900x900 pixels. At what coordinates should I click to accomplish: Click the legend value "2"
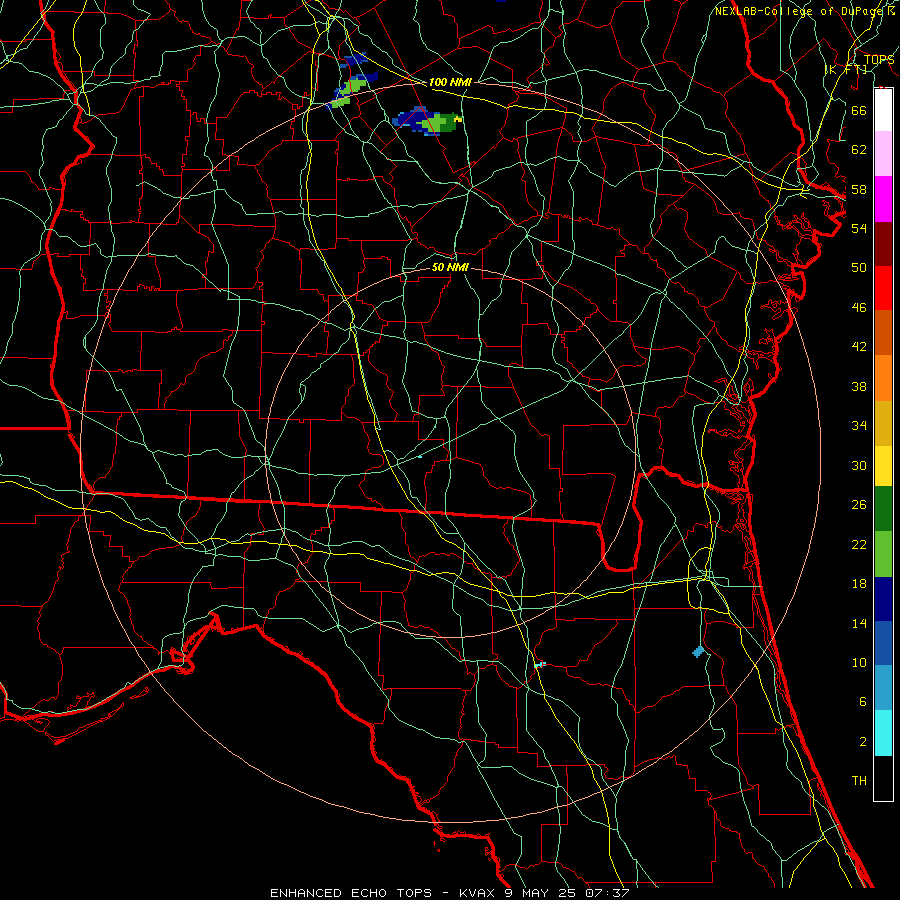[862, 742]
